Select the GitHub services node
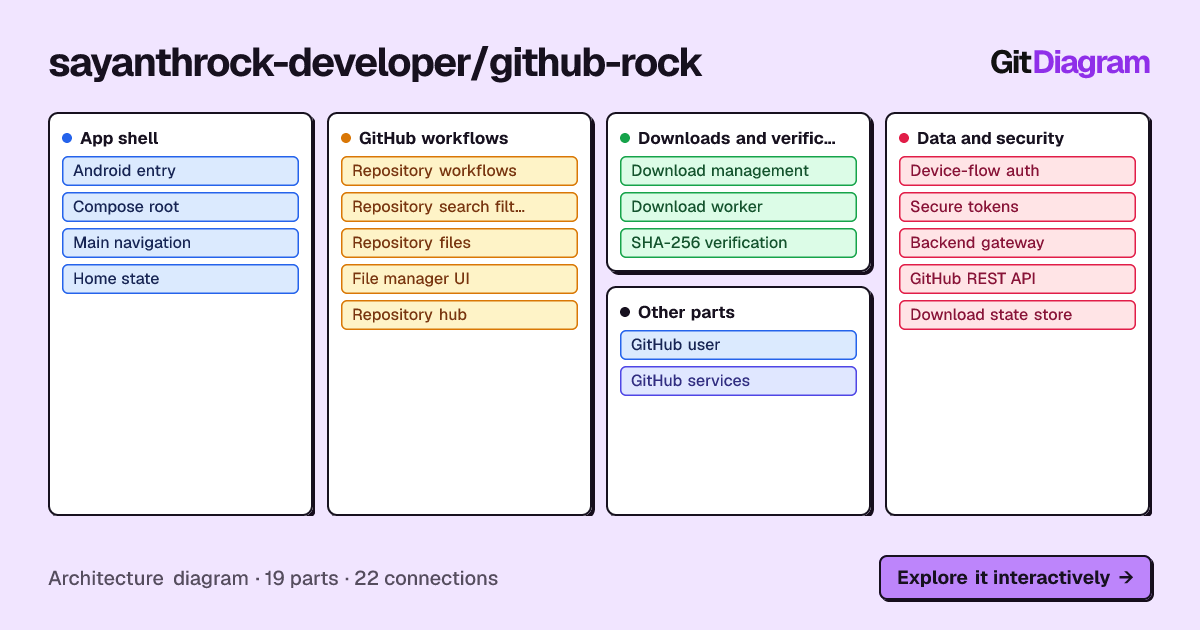Image resolution: width=1200 pixels, height=630 pixels. tap(738, 381)
